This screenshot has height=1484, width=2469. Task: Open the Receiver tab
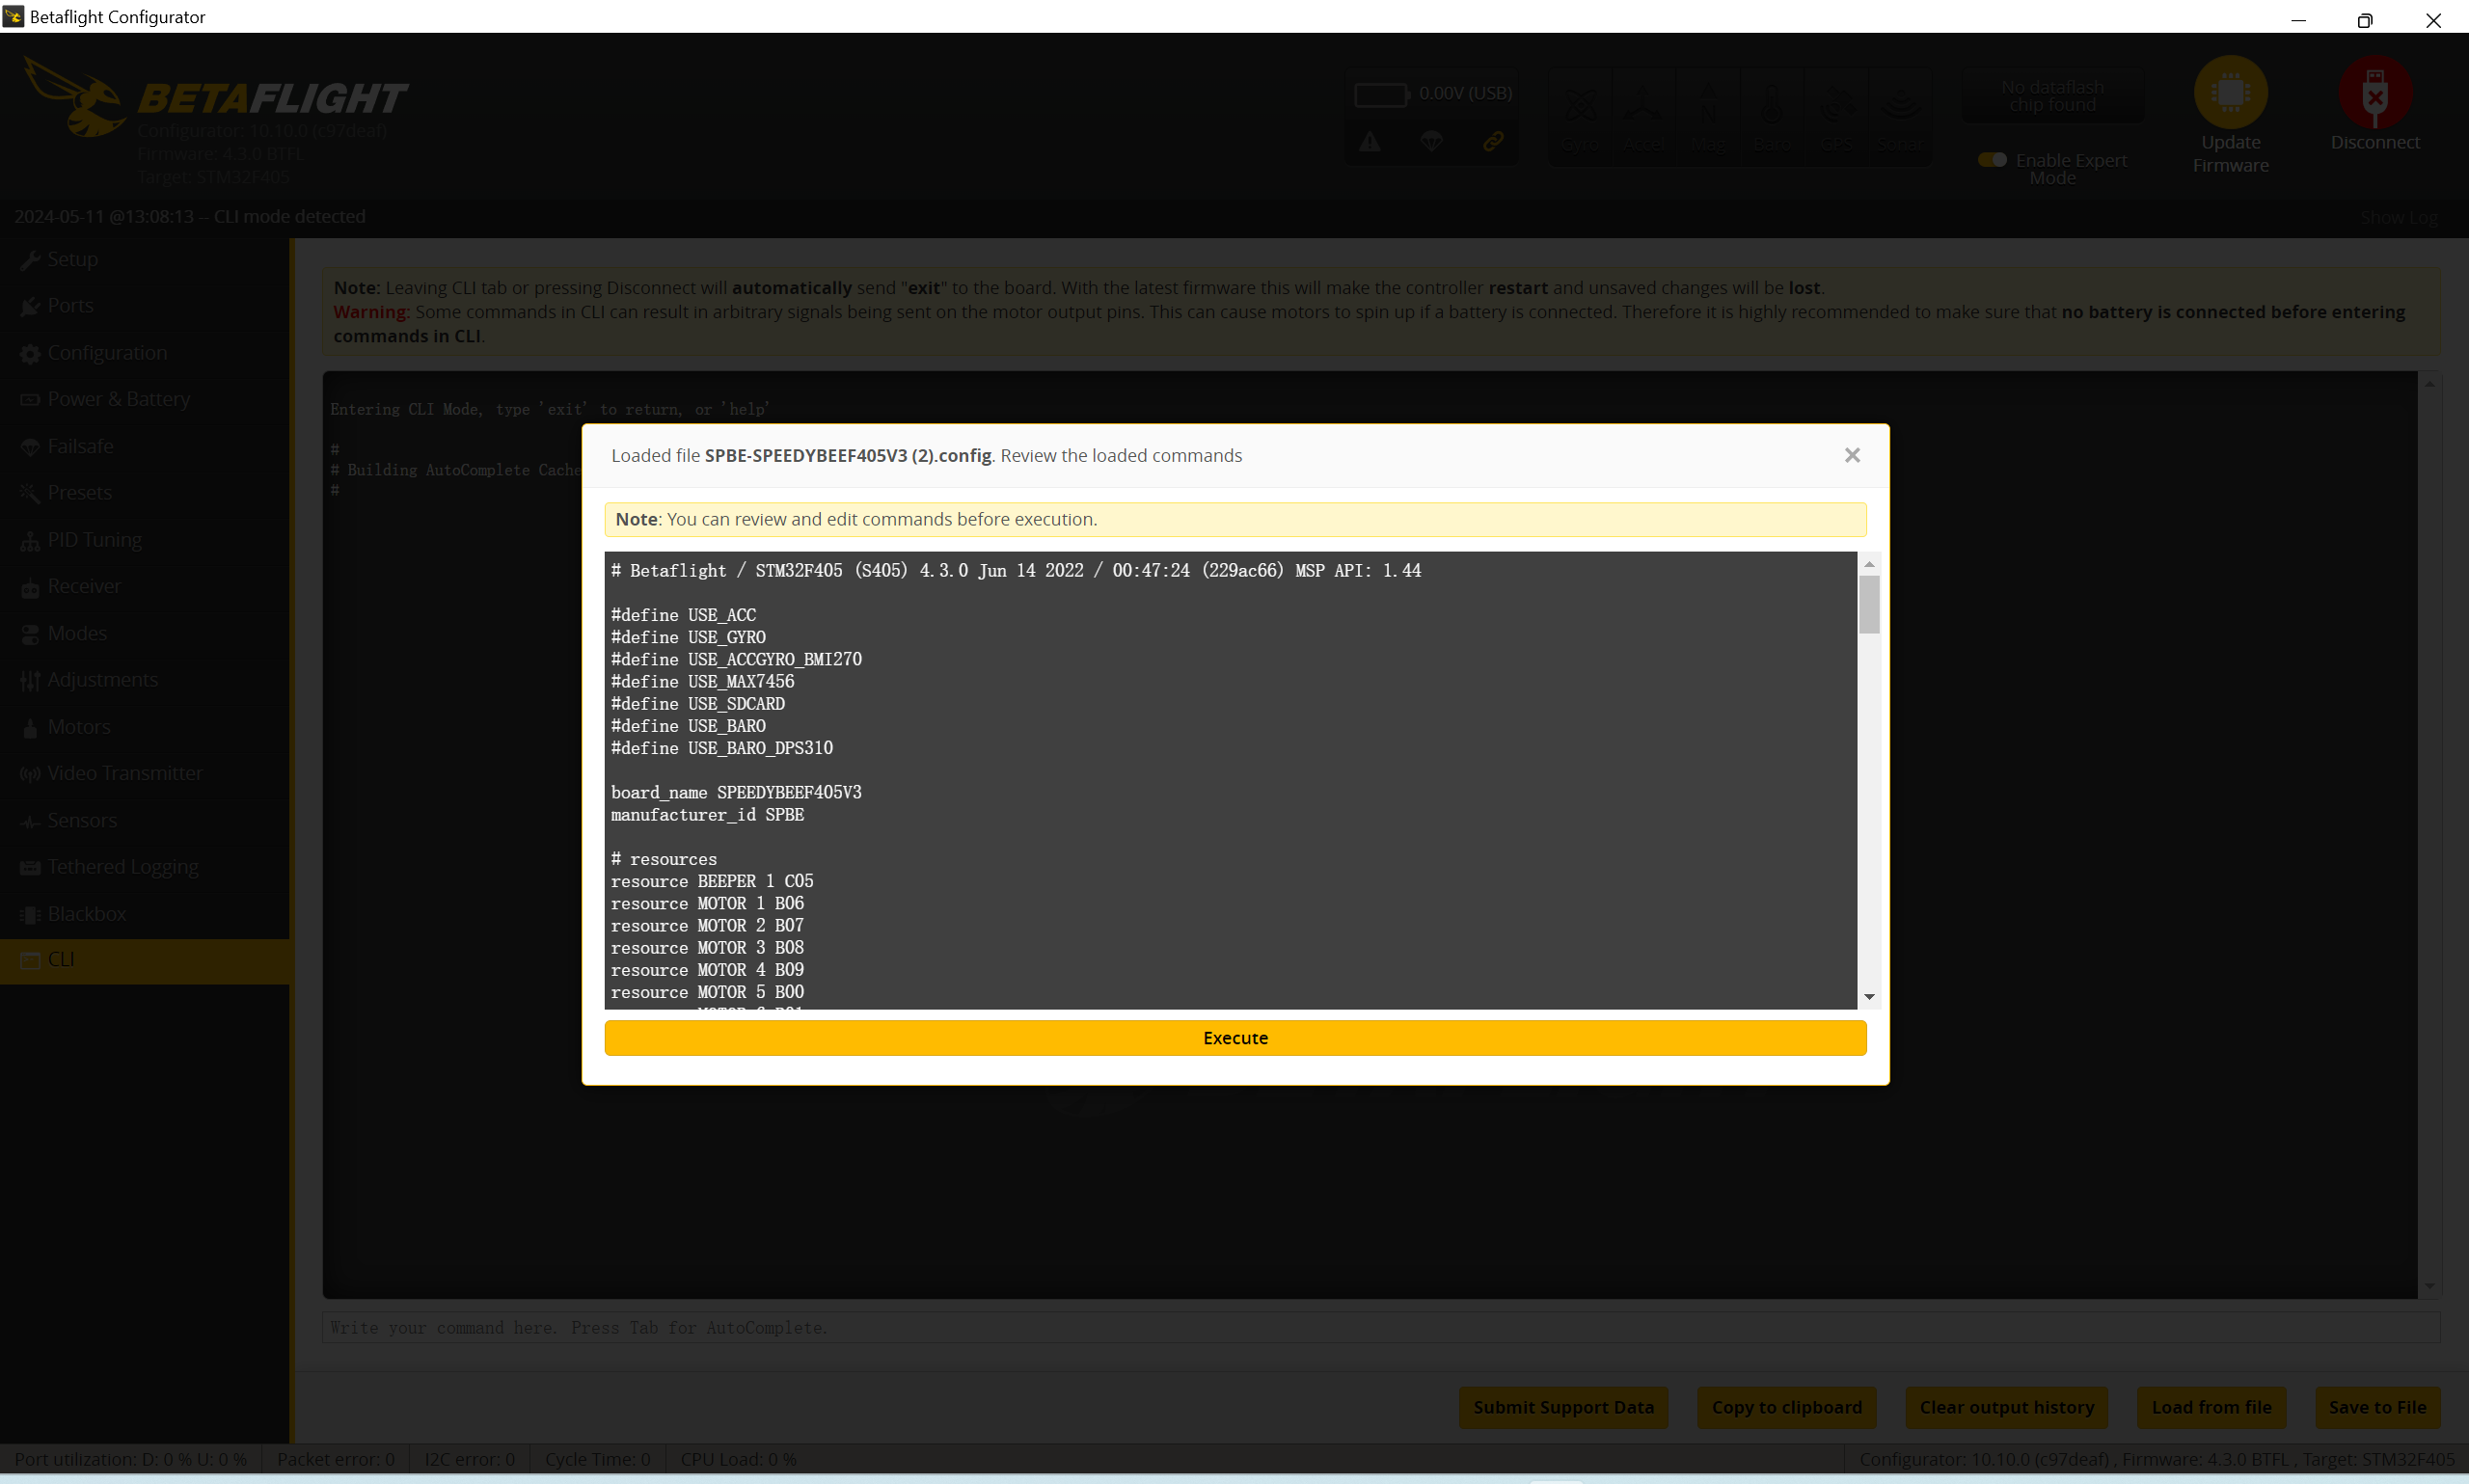click(145, 586)
